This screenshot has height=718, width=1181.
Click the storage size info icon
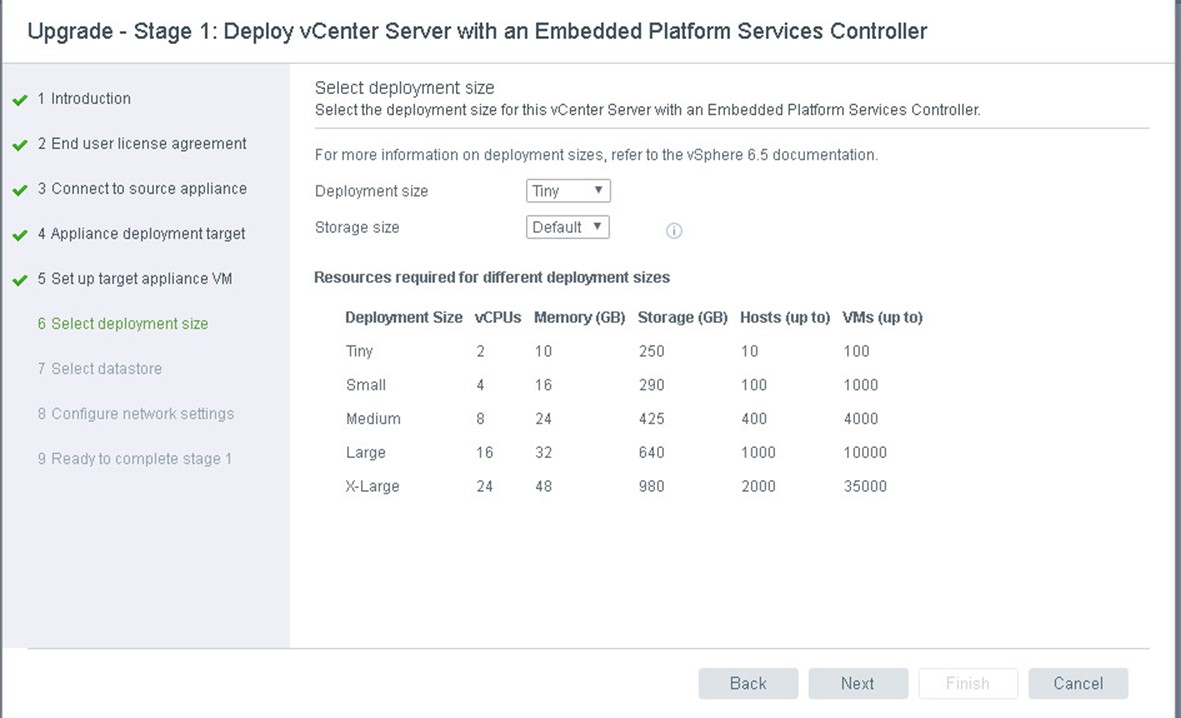pos(674,231)
